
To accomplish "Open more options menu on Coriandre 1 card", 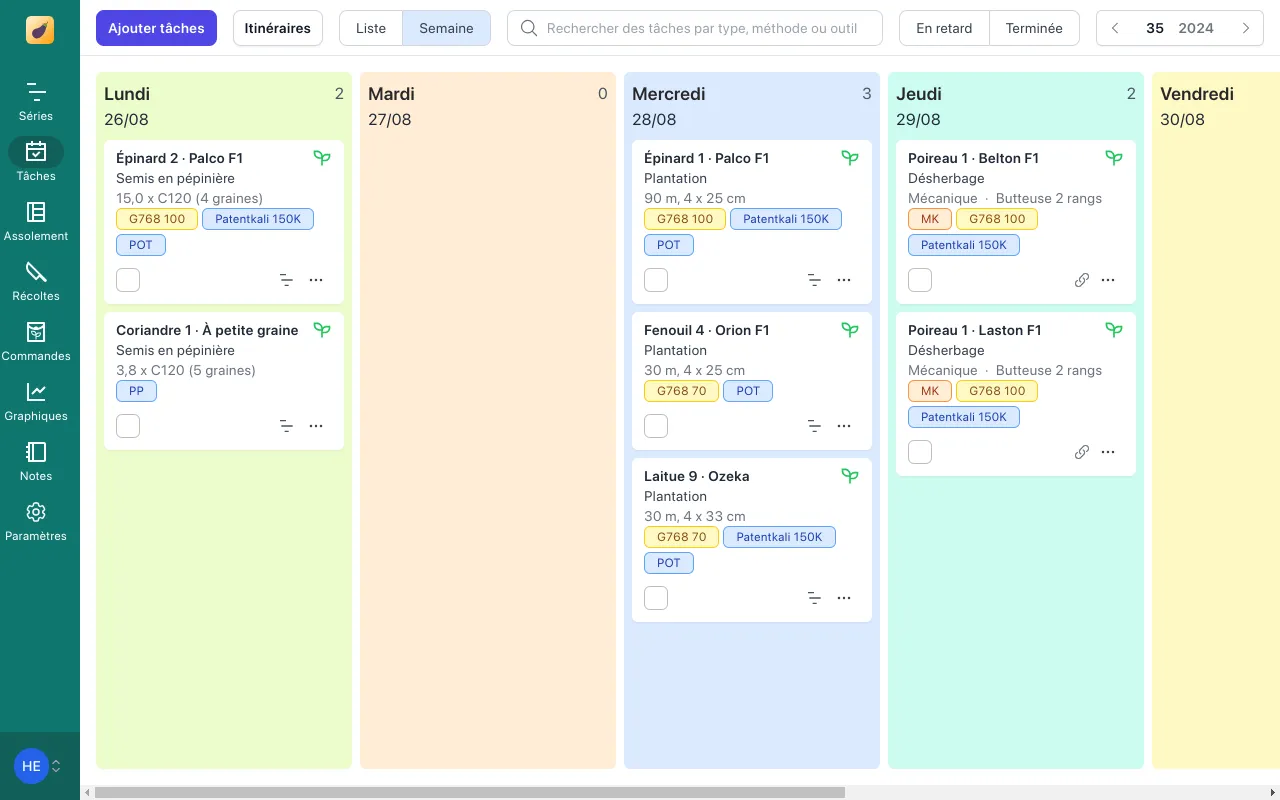I will (x=316, y=426).
